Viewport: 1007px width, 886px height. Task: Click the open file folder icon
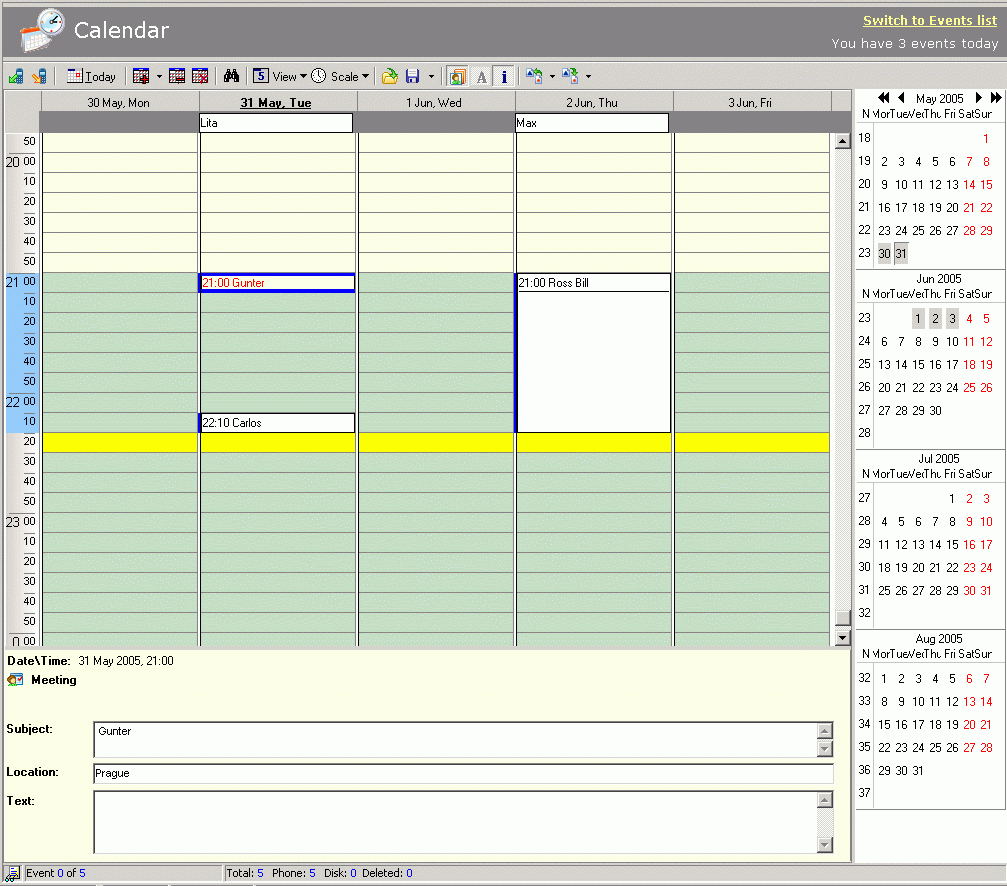(x=390, y=76)
